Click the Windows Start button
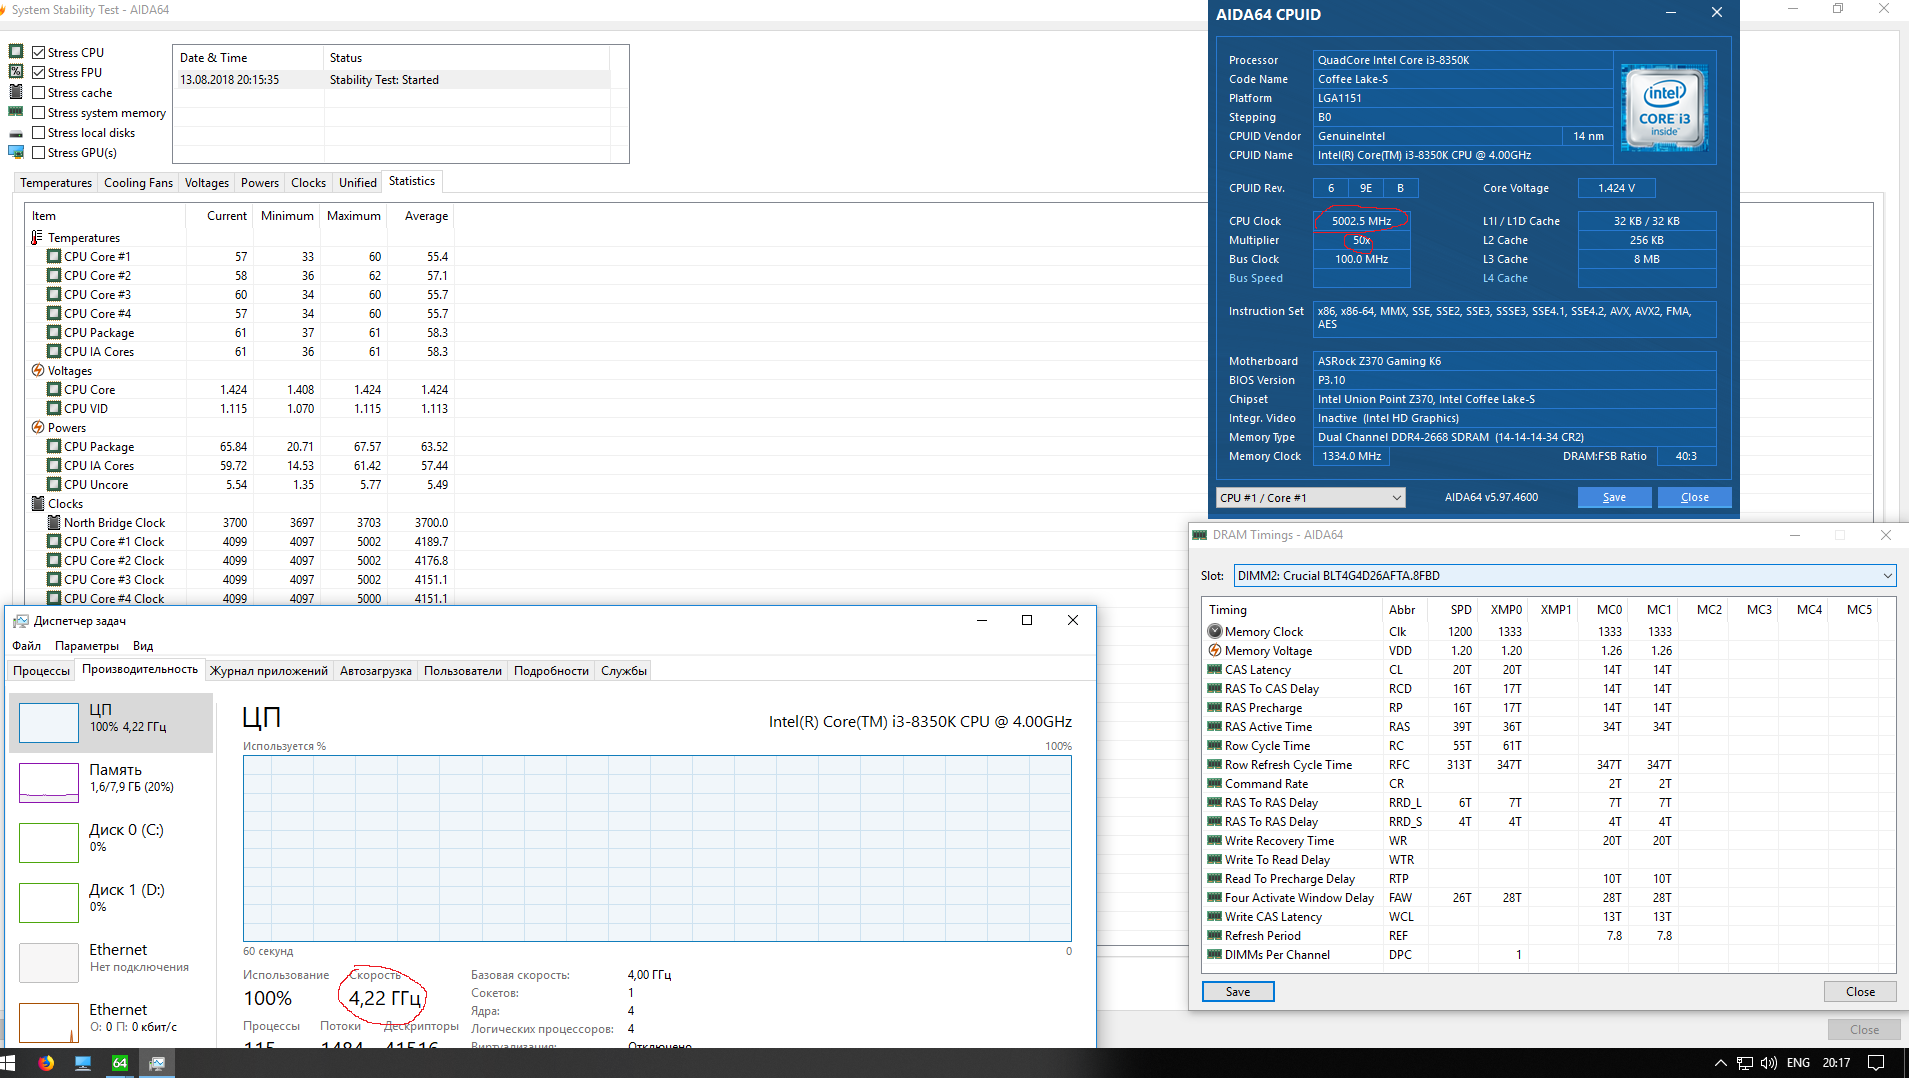This screenshot has height=1080, width=1920. [9, 1063]
